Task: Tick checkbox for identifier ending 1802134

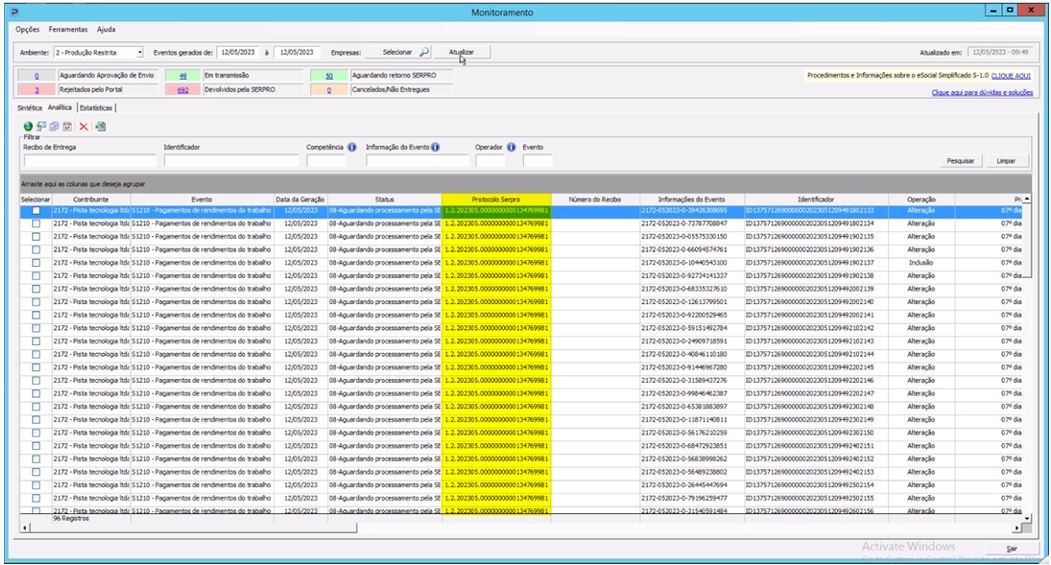Action: coord(36,224)
